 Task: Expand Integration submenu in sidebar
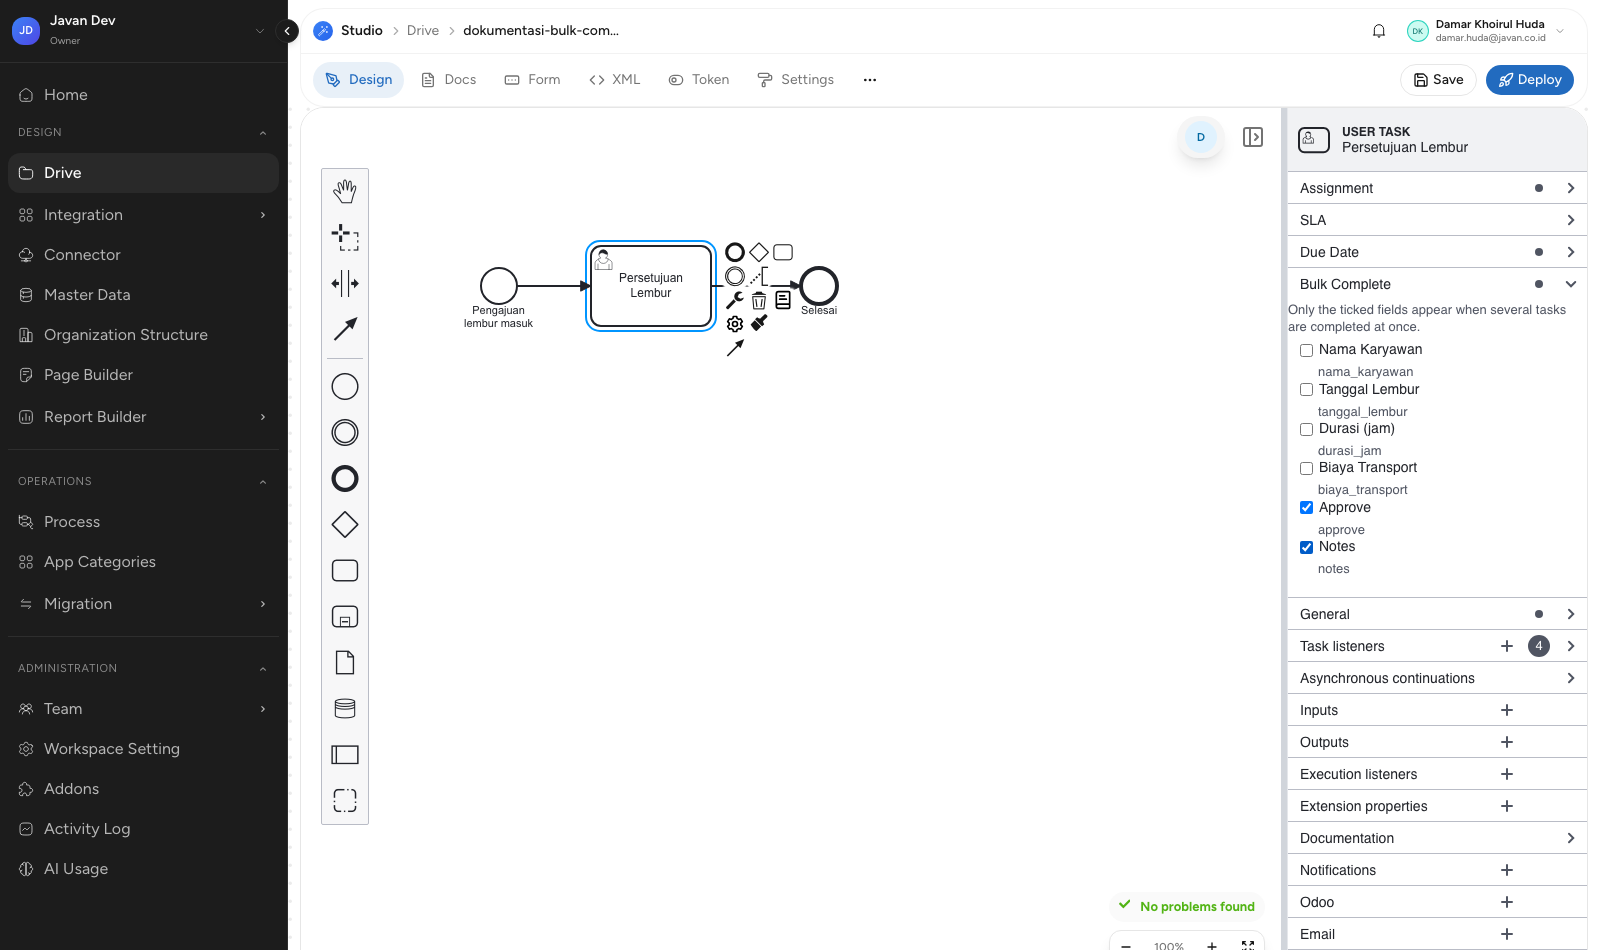143,215
